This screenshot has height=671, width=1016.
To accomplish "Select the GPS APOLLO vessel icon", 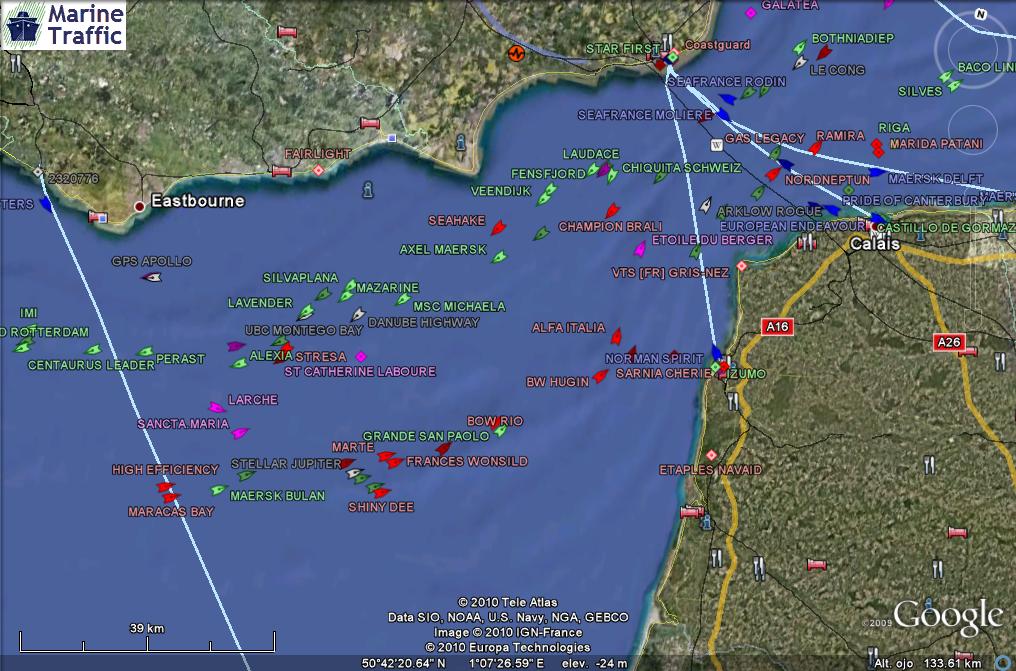I will 152,277.
